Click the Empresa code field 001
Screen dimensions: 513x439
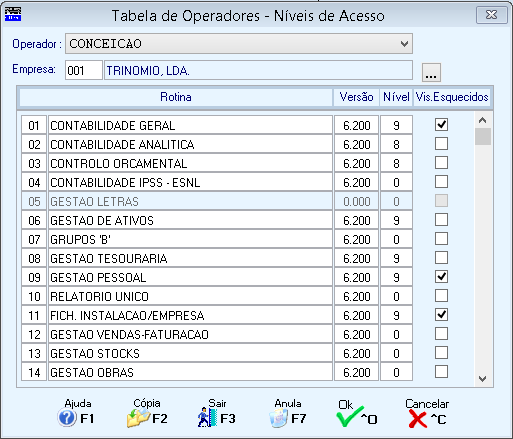(x=84, y=70)
